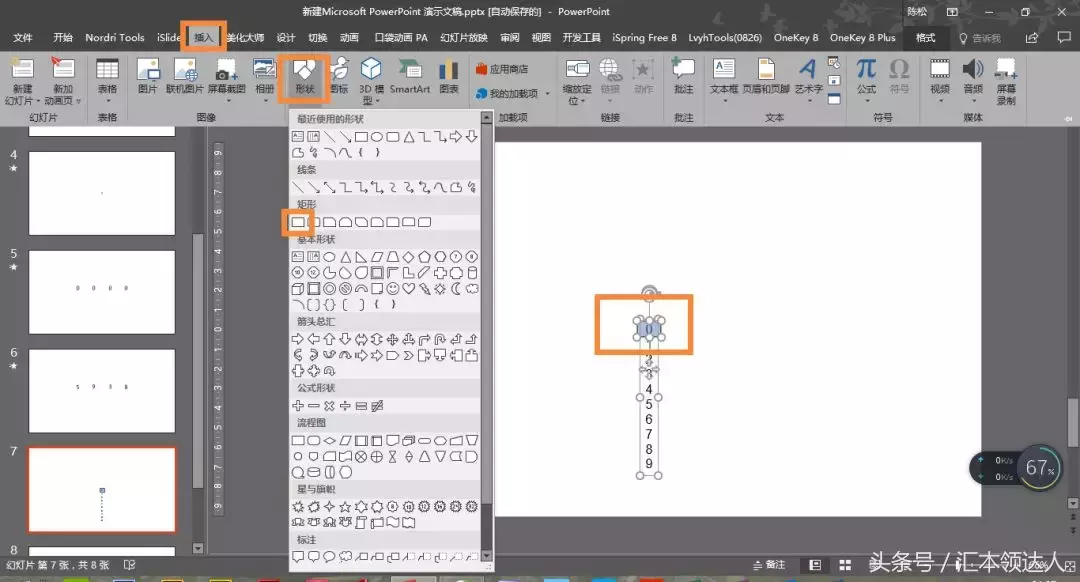The width and height of the screenshot is (1080, 582).
Task: Choose the sun shape
Action: (x=440, y=289)
